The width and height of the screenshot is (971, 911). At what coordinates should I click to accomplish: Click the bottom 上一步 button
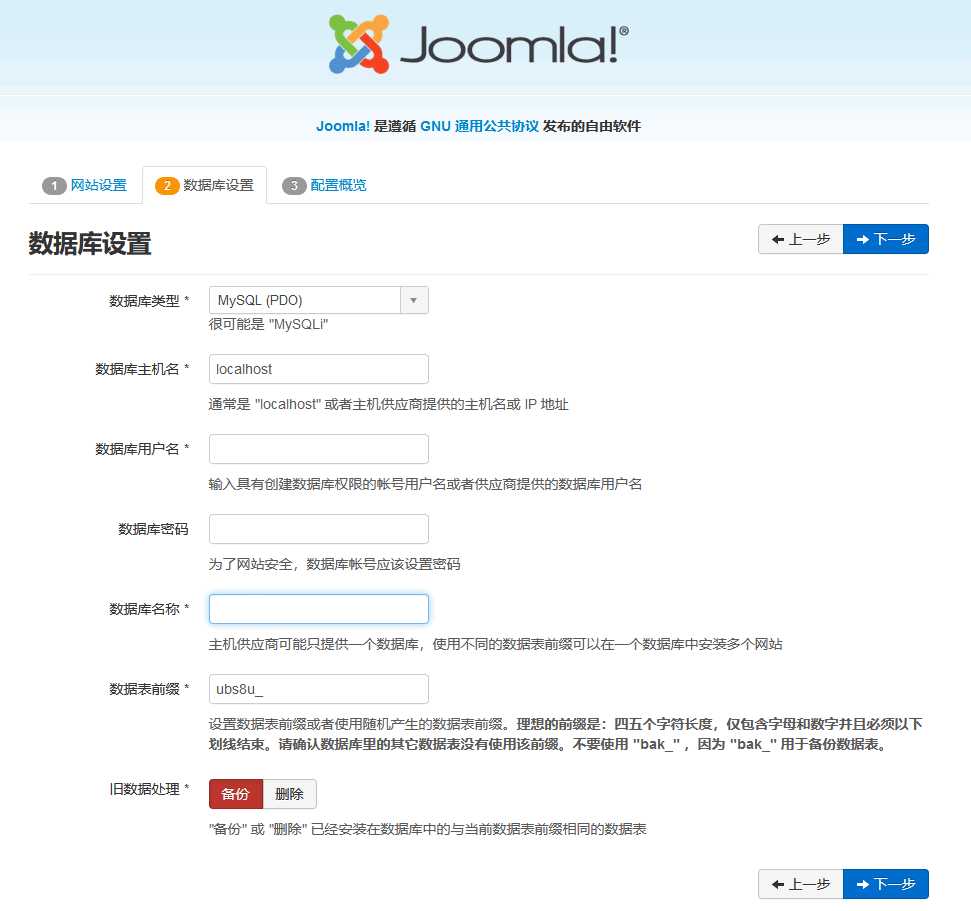[801, 884]
